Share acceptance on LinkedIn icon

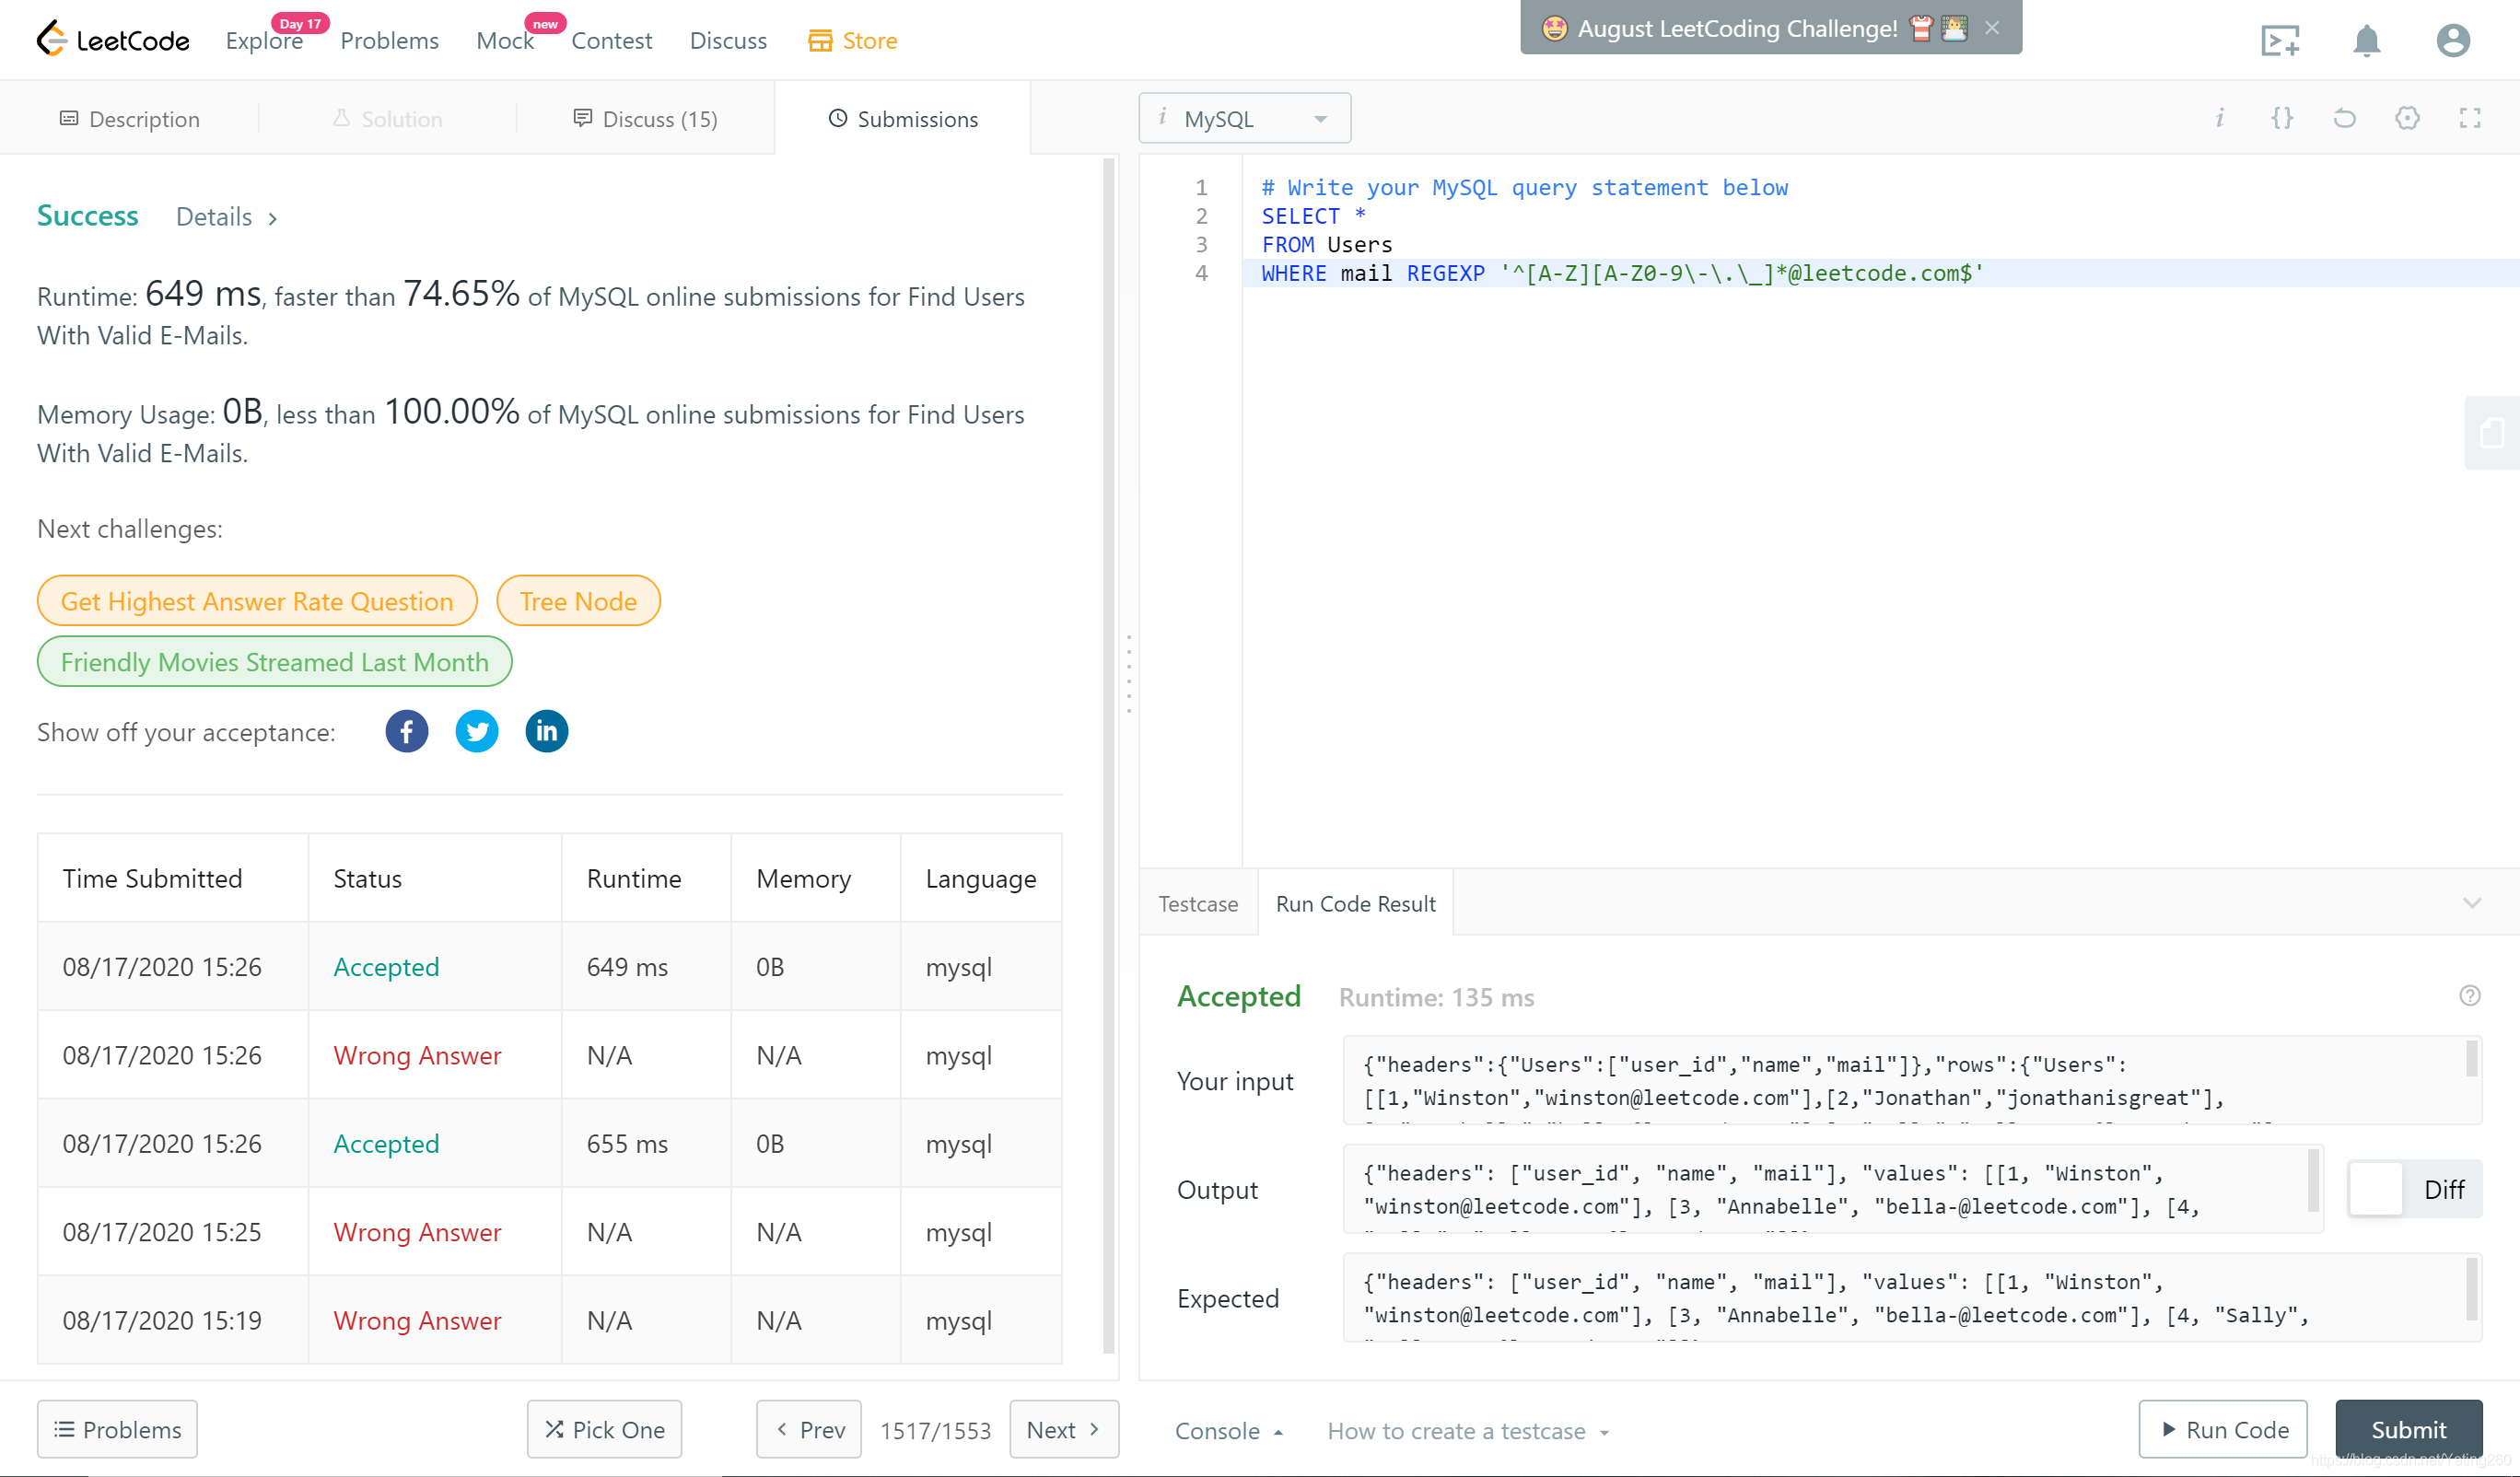(x=546, y=732)
